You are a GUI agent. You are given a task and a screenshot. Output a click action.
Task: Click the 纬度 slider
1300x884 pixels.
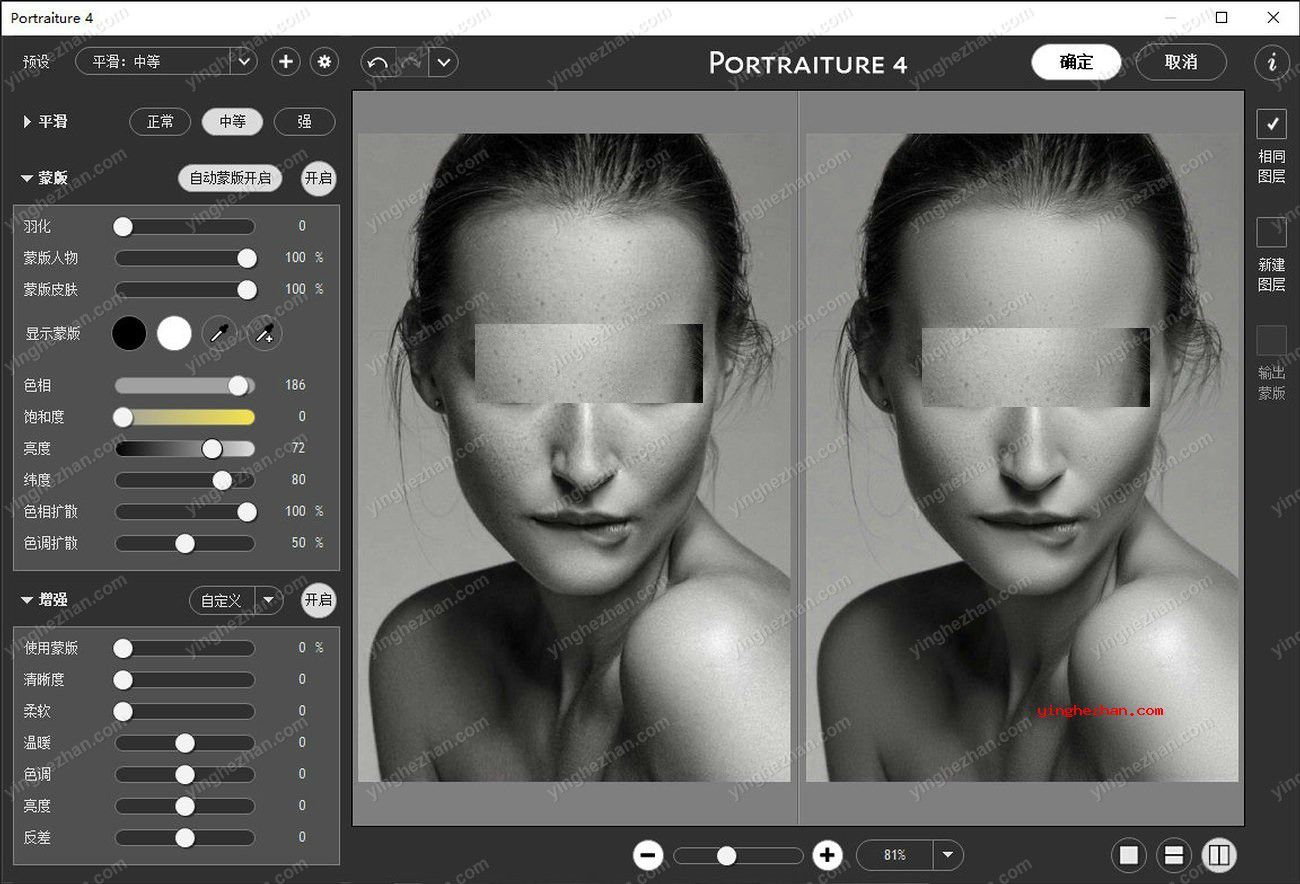185,480
